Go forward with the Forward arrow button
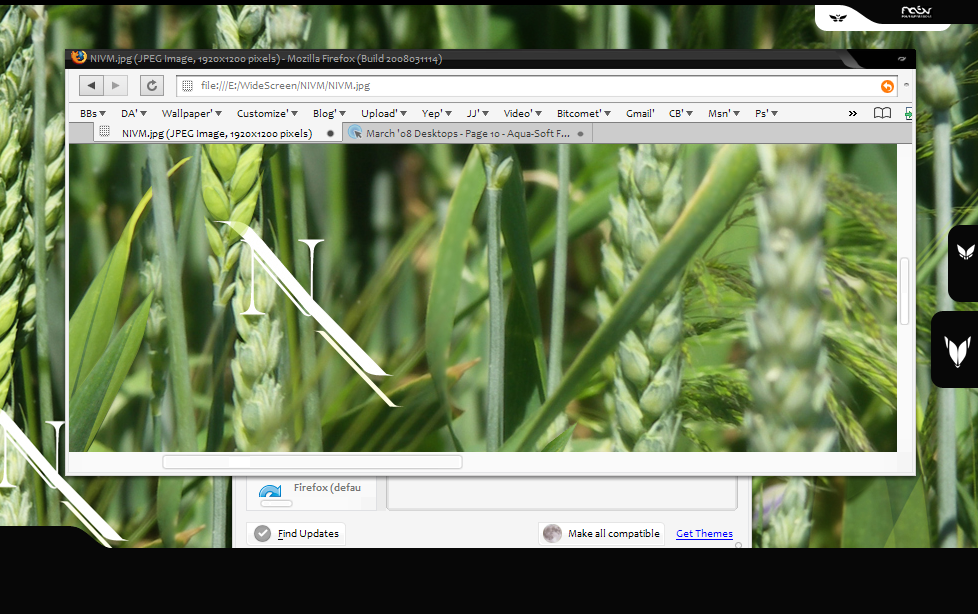The width and height of the screenshot is (978, 614). click(115, 85)
